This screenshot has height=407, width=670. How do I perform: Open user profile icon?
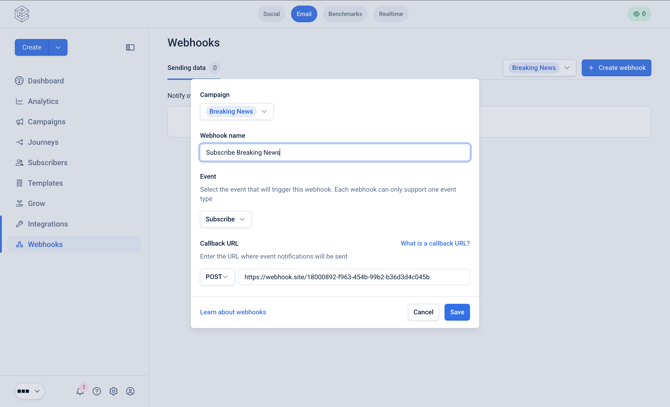130,391
